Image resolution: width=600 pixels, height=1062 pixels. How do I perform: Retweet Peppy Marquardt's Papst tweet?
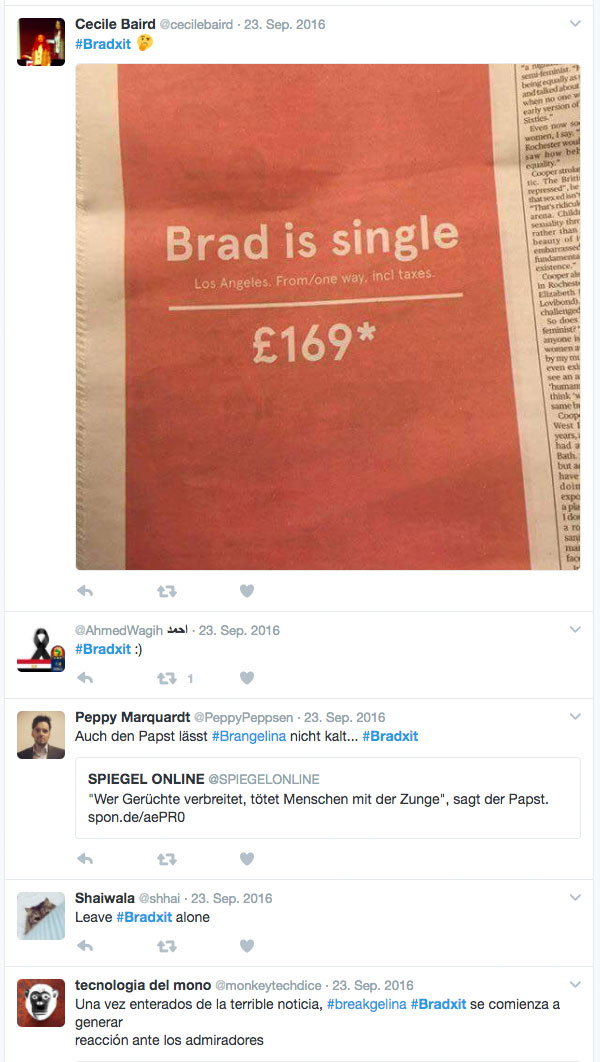pyautogui.click(x=167, y=859)
